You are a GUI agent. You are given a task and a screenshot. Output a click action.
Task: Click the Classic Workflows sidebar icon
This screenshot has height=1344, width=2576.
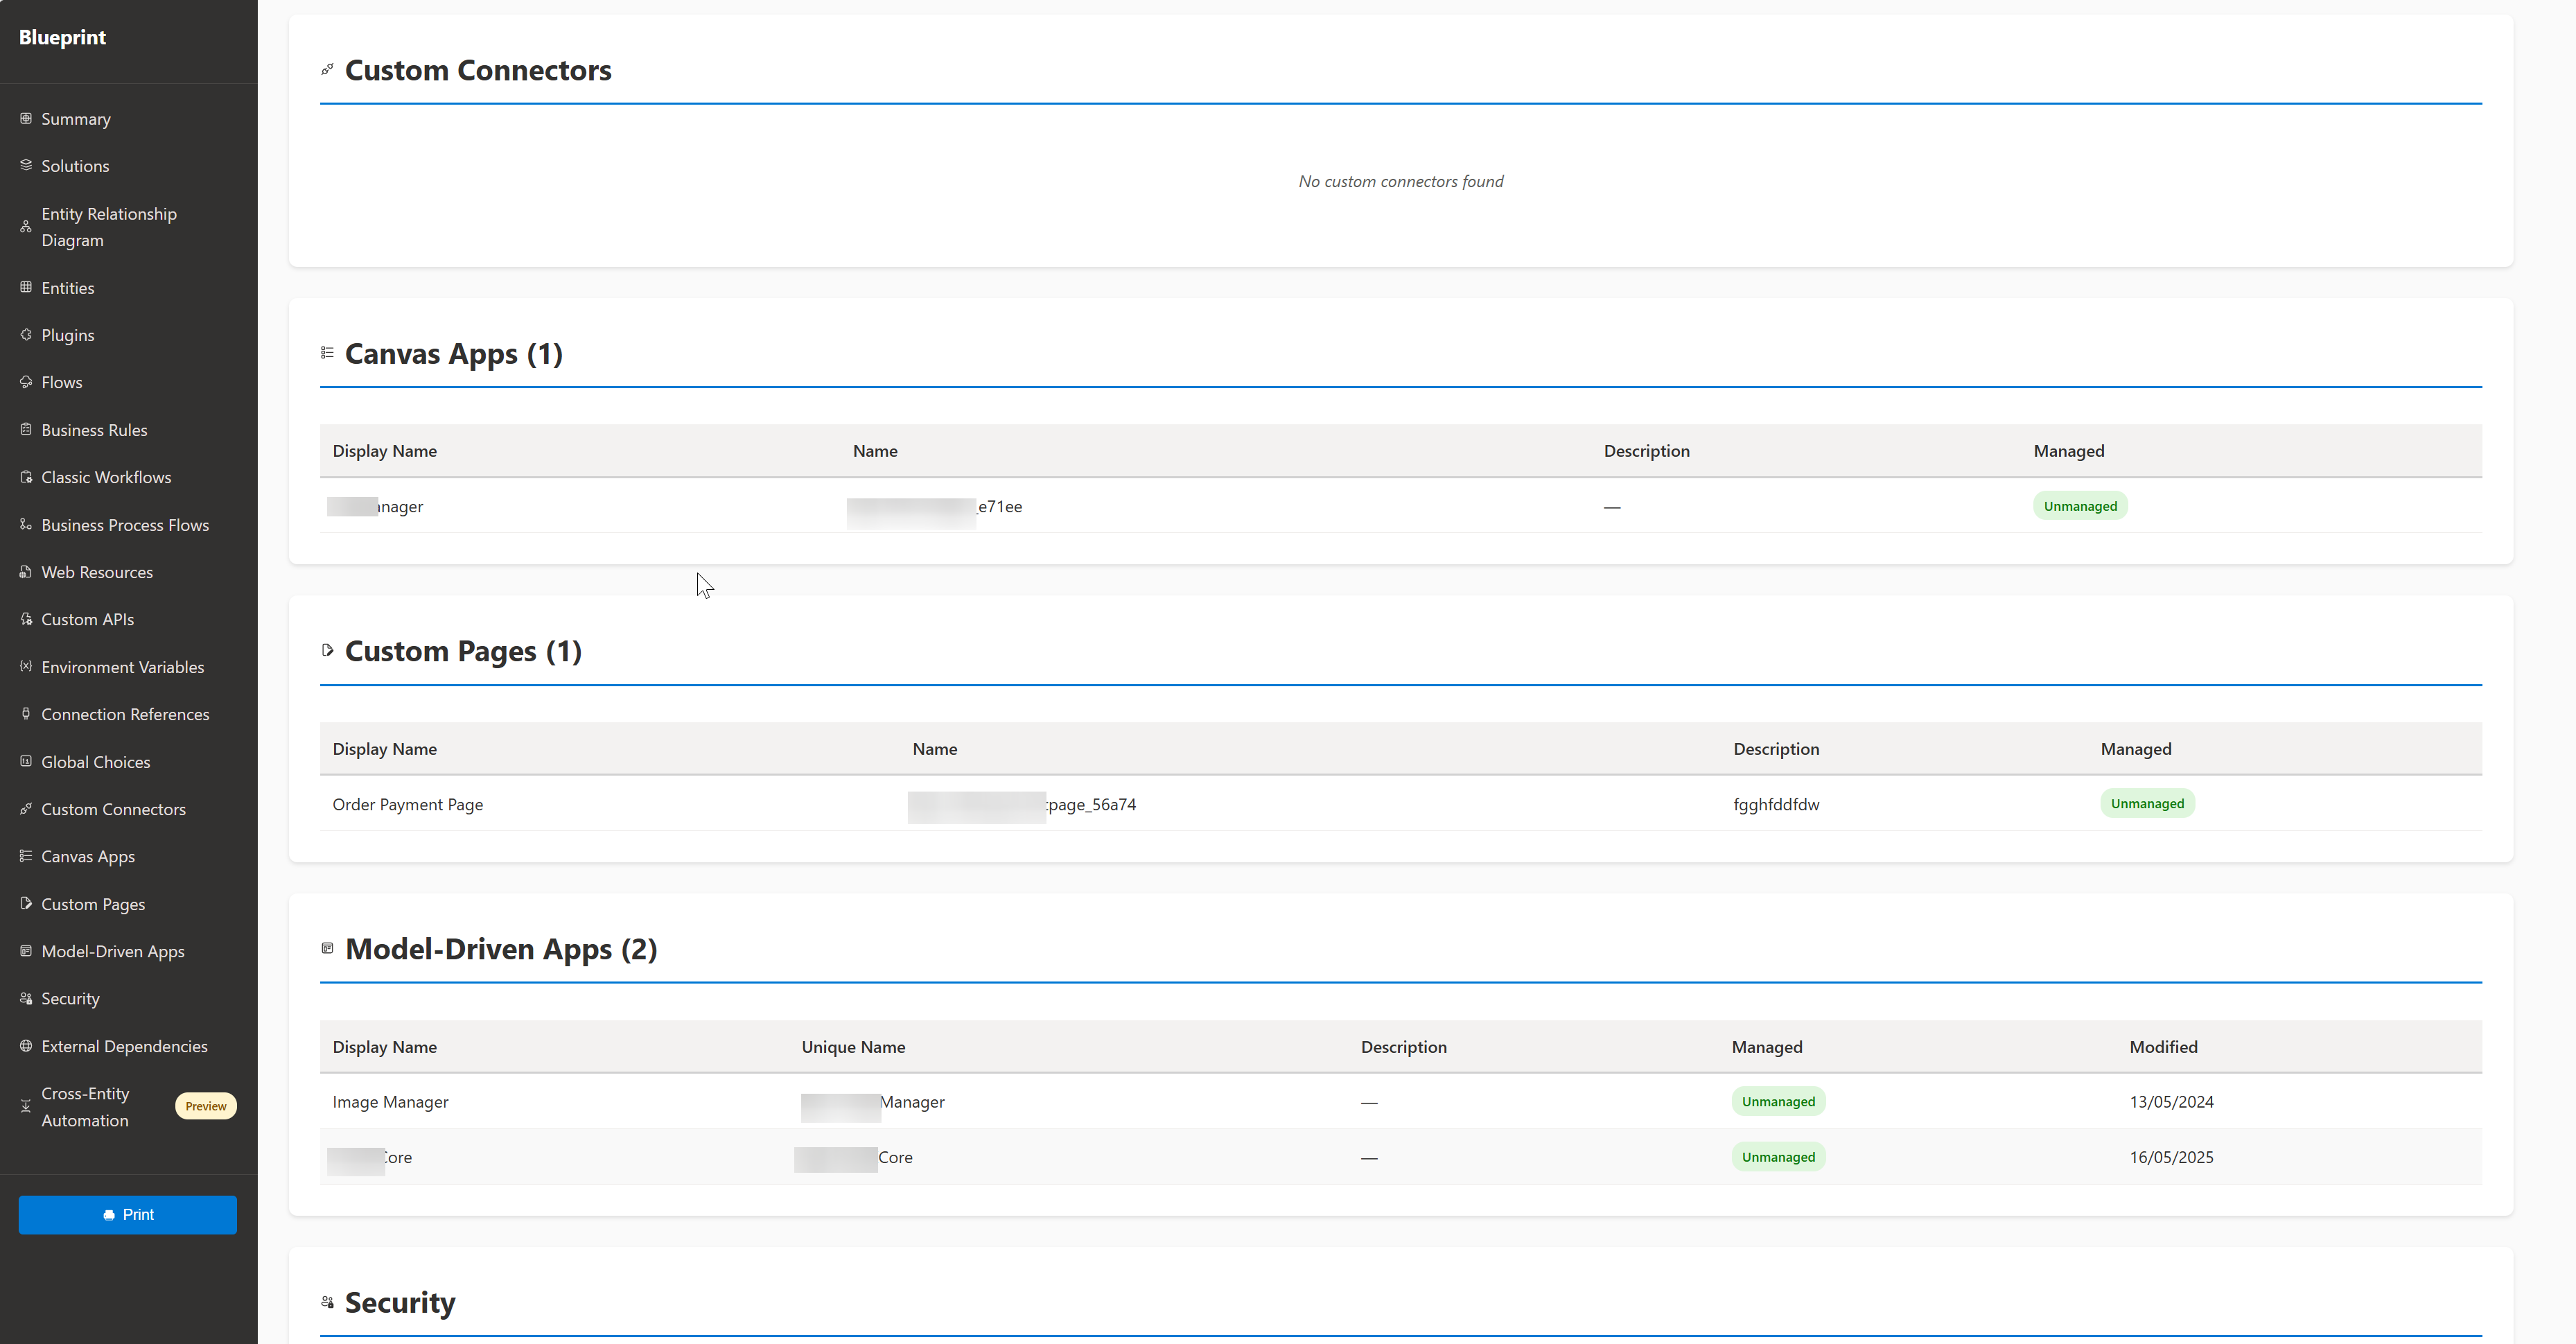[x=26, y=477]
